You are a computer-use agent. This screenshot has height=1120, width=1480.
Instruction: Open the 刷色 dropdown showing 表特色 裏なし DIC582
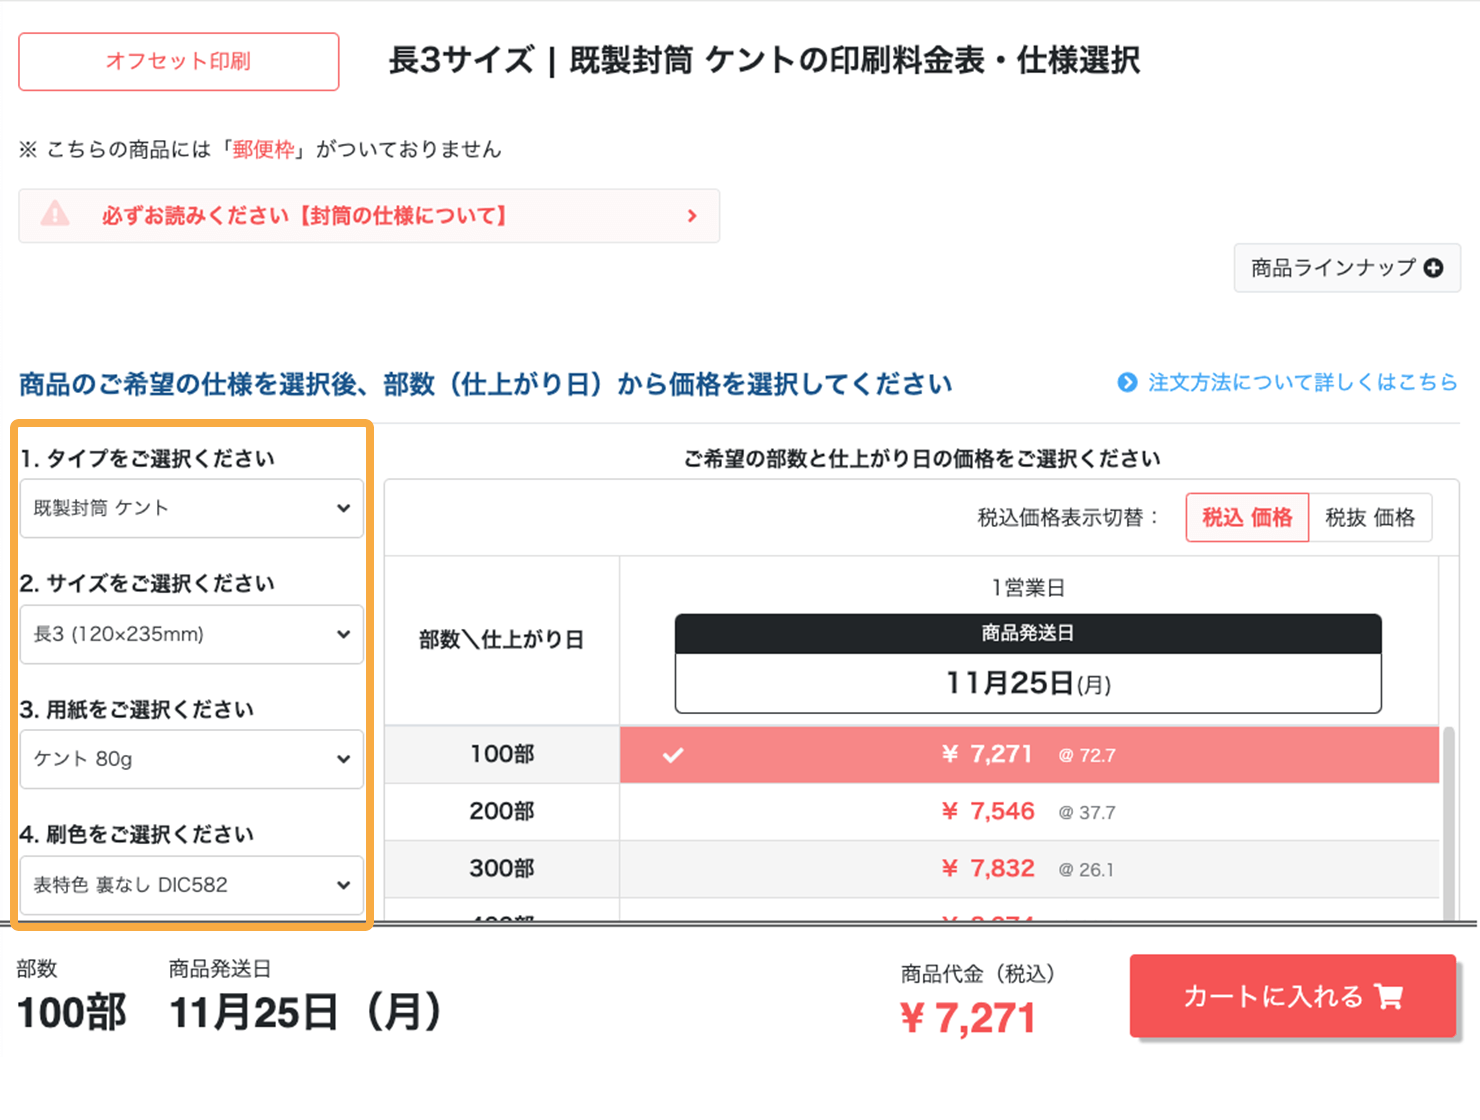click(x=191, y=885)
